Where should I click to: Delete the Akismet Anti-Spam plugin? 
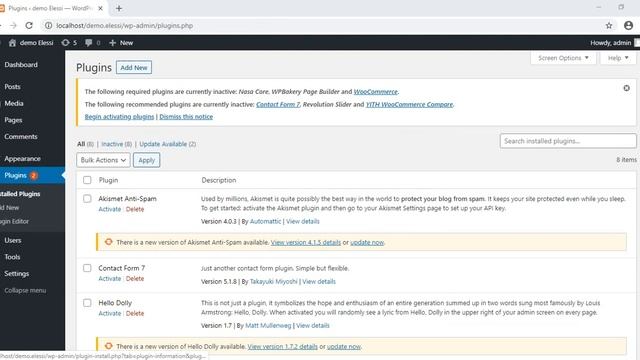tap(135, 209)
